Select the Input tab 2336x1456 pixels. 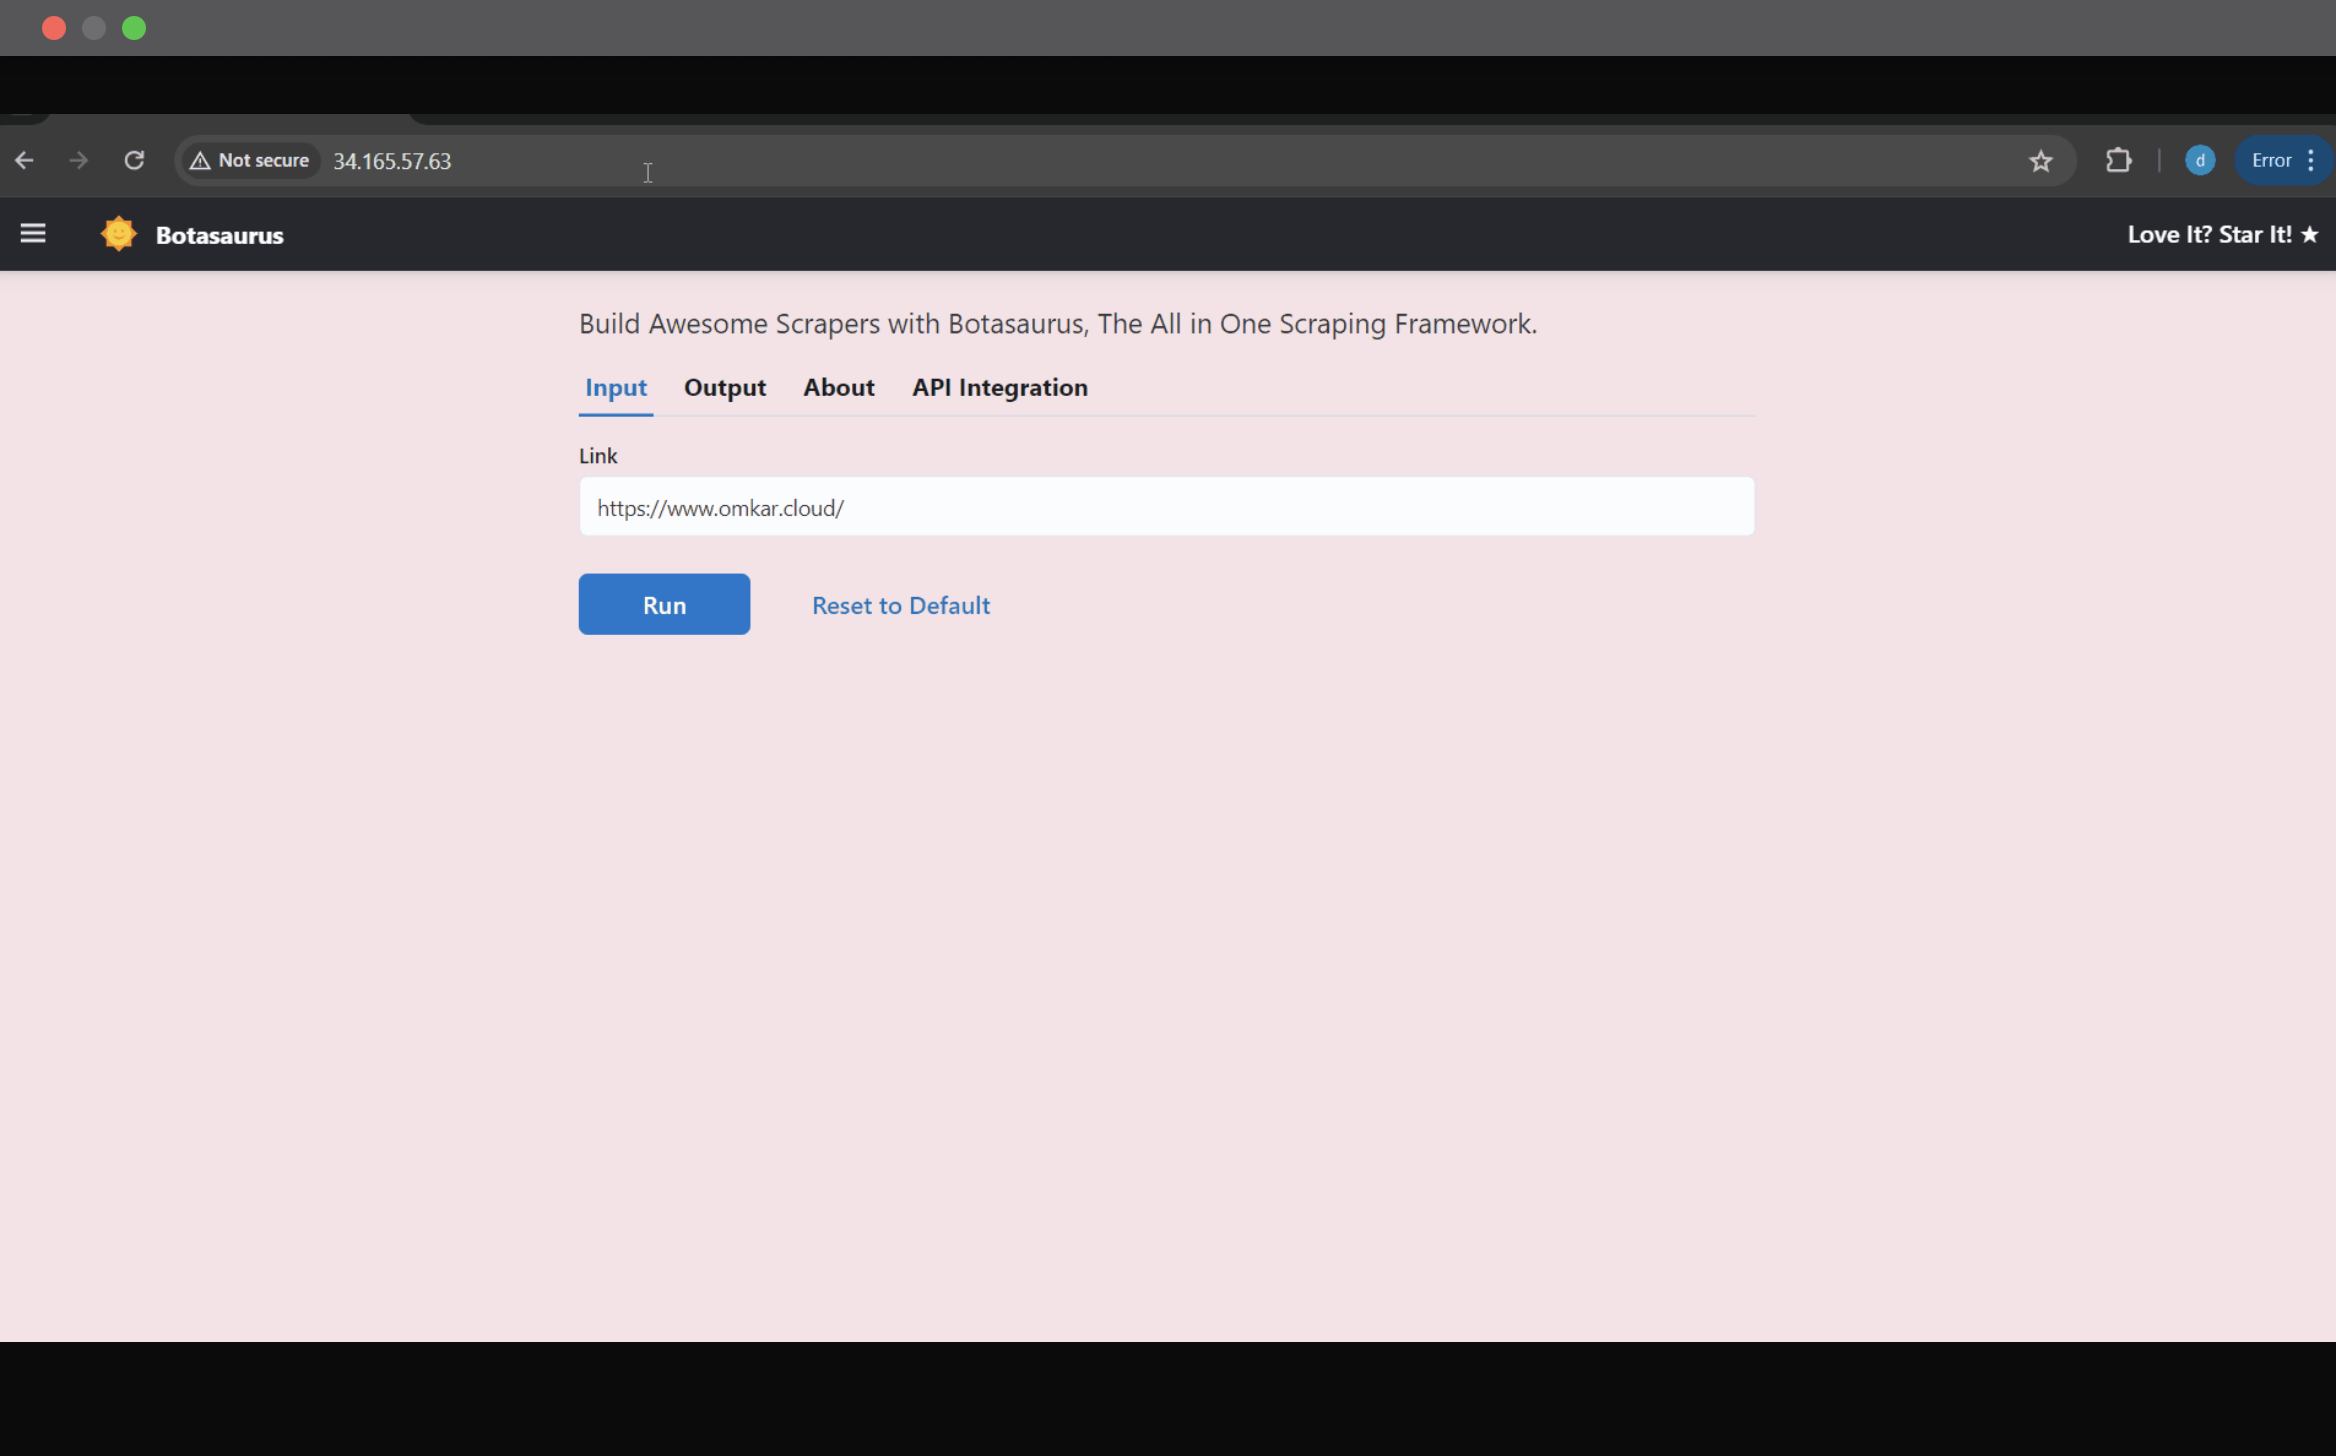(616, 388)
